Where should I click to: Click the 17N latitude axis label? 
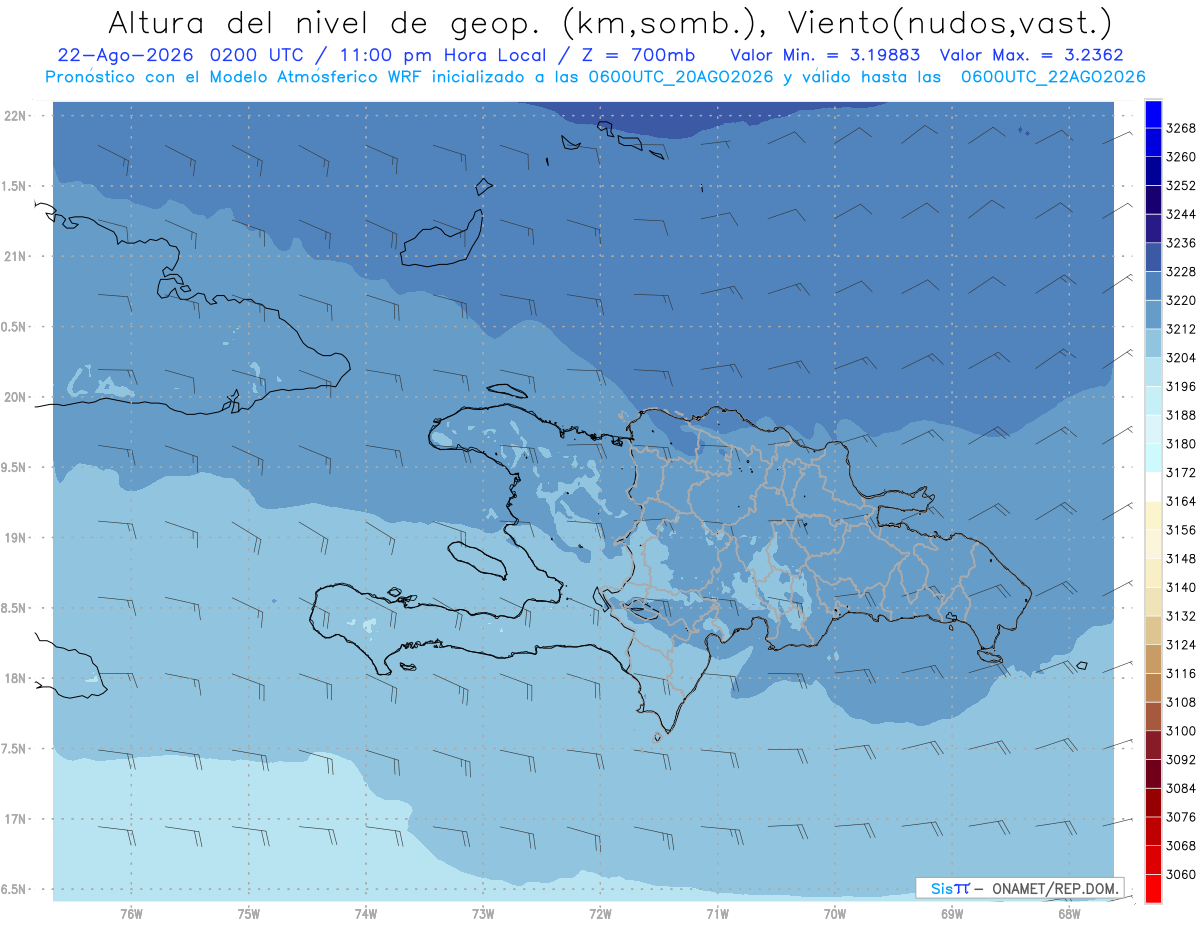tap(16, 819)
